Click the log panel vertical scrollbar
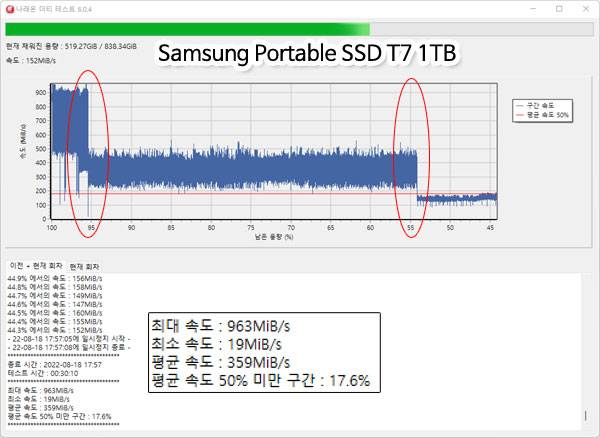The width and height of the screenshot is (600, 438). [x=589, y=350]
